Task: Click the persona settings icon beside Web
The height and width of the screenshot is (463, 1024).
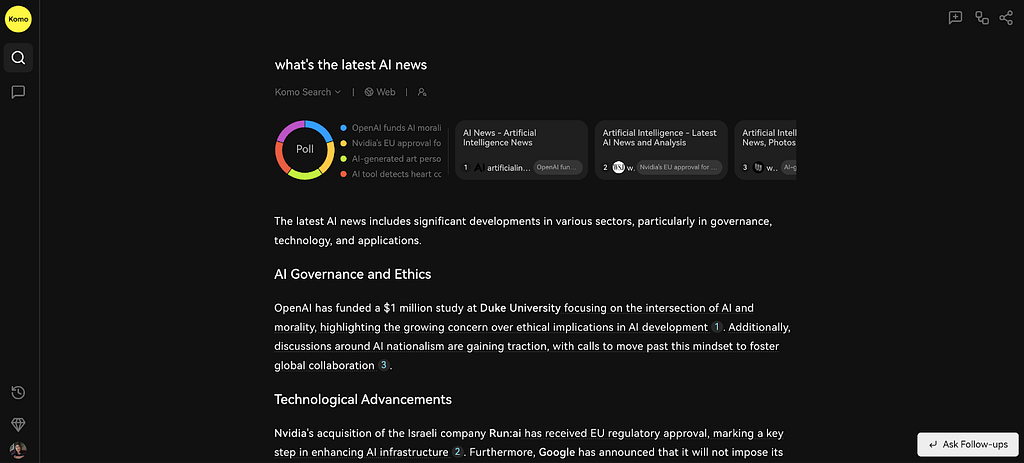Action: point(422,92)
